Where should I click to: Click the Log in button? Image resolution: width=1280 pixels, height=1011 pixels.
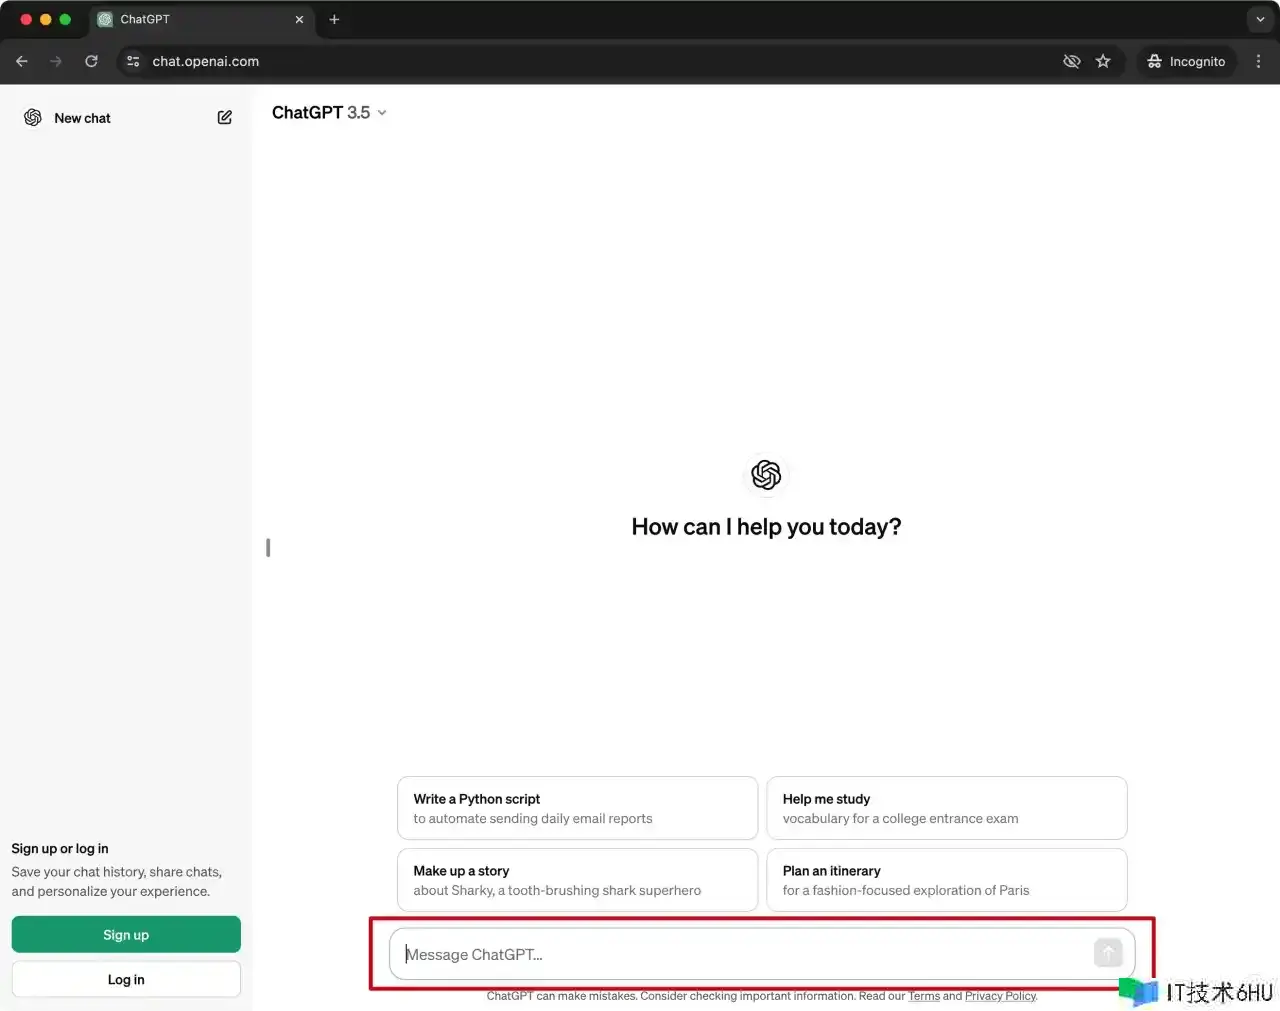(126, 980)
